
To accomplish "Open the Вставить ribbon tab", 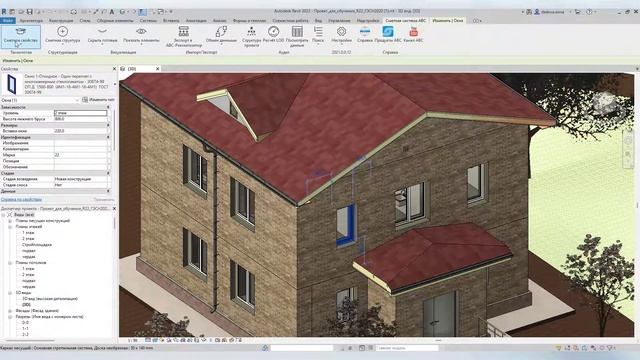I will [171, 20].
